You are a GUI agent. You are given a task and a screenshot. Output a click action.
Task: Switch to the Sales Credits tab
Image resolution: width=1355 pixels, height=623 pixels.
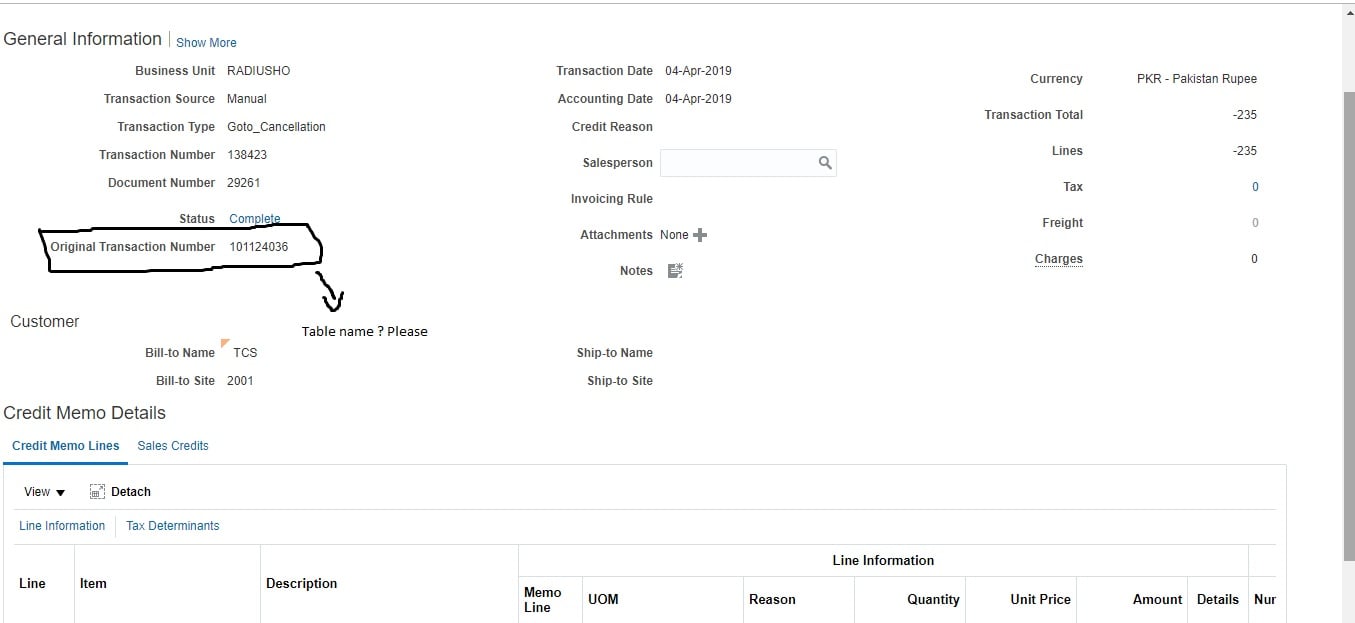pyautogui.click(x=173, y=445)
